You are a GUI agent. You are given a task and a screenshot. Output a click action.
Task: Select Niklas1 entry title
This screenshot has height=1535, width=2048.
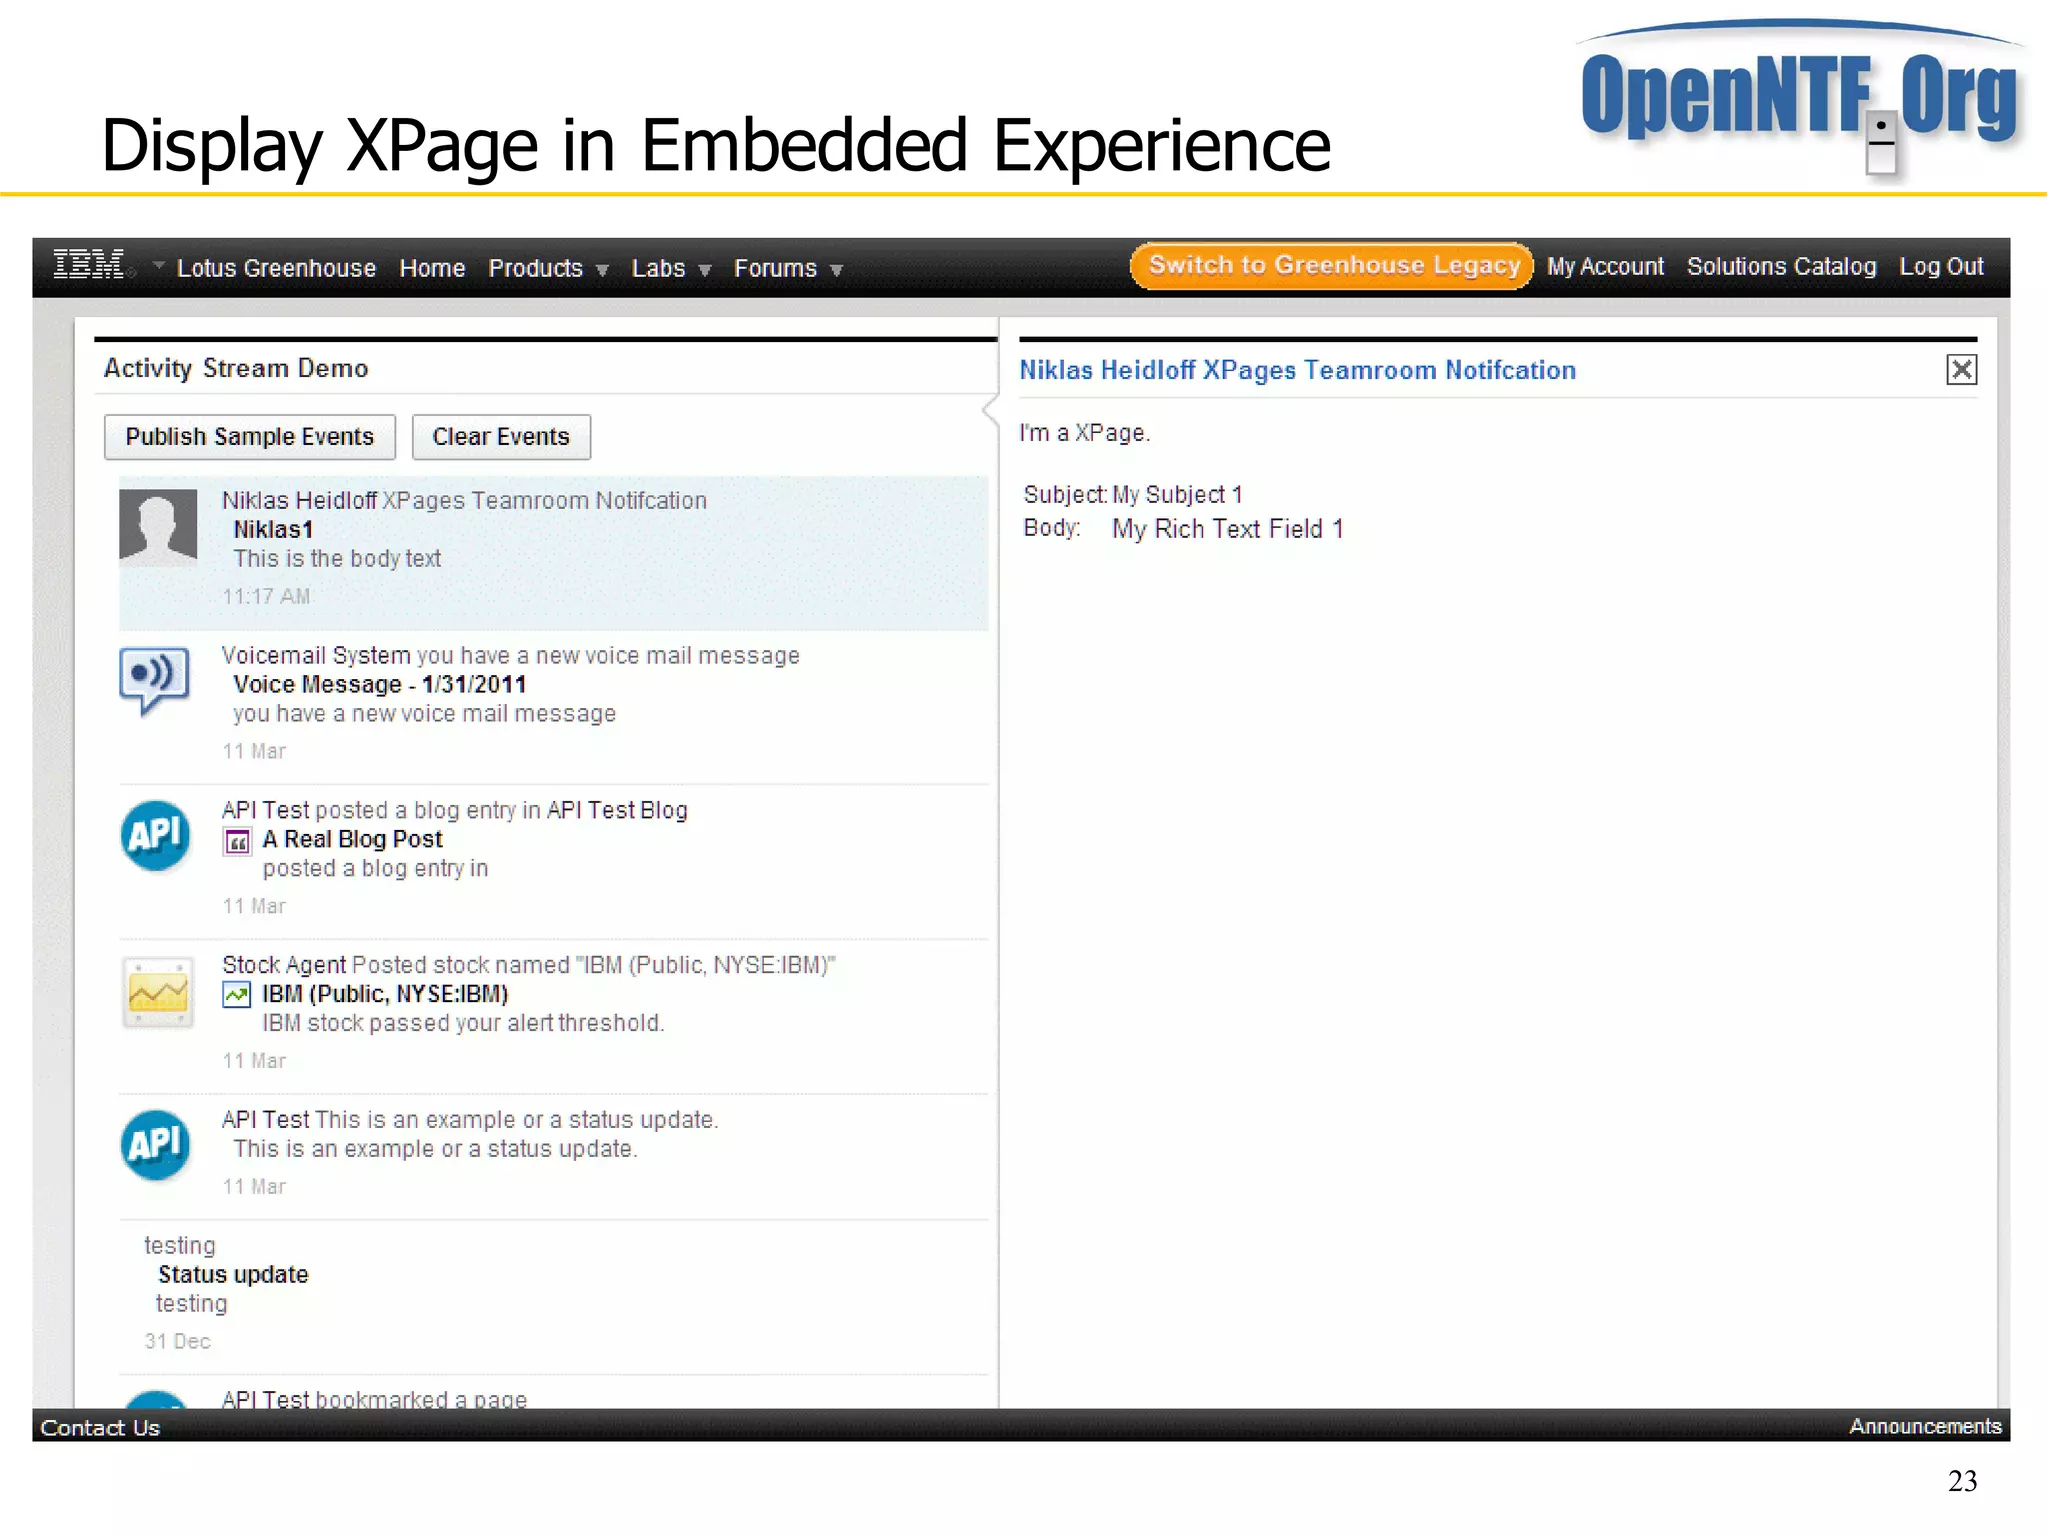click(273, 529)
